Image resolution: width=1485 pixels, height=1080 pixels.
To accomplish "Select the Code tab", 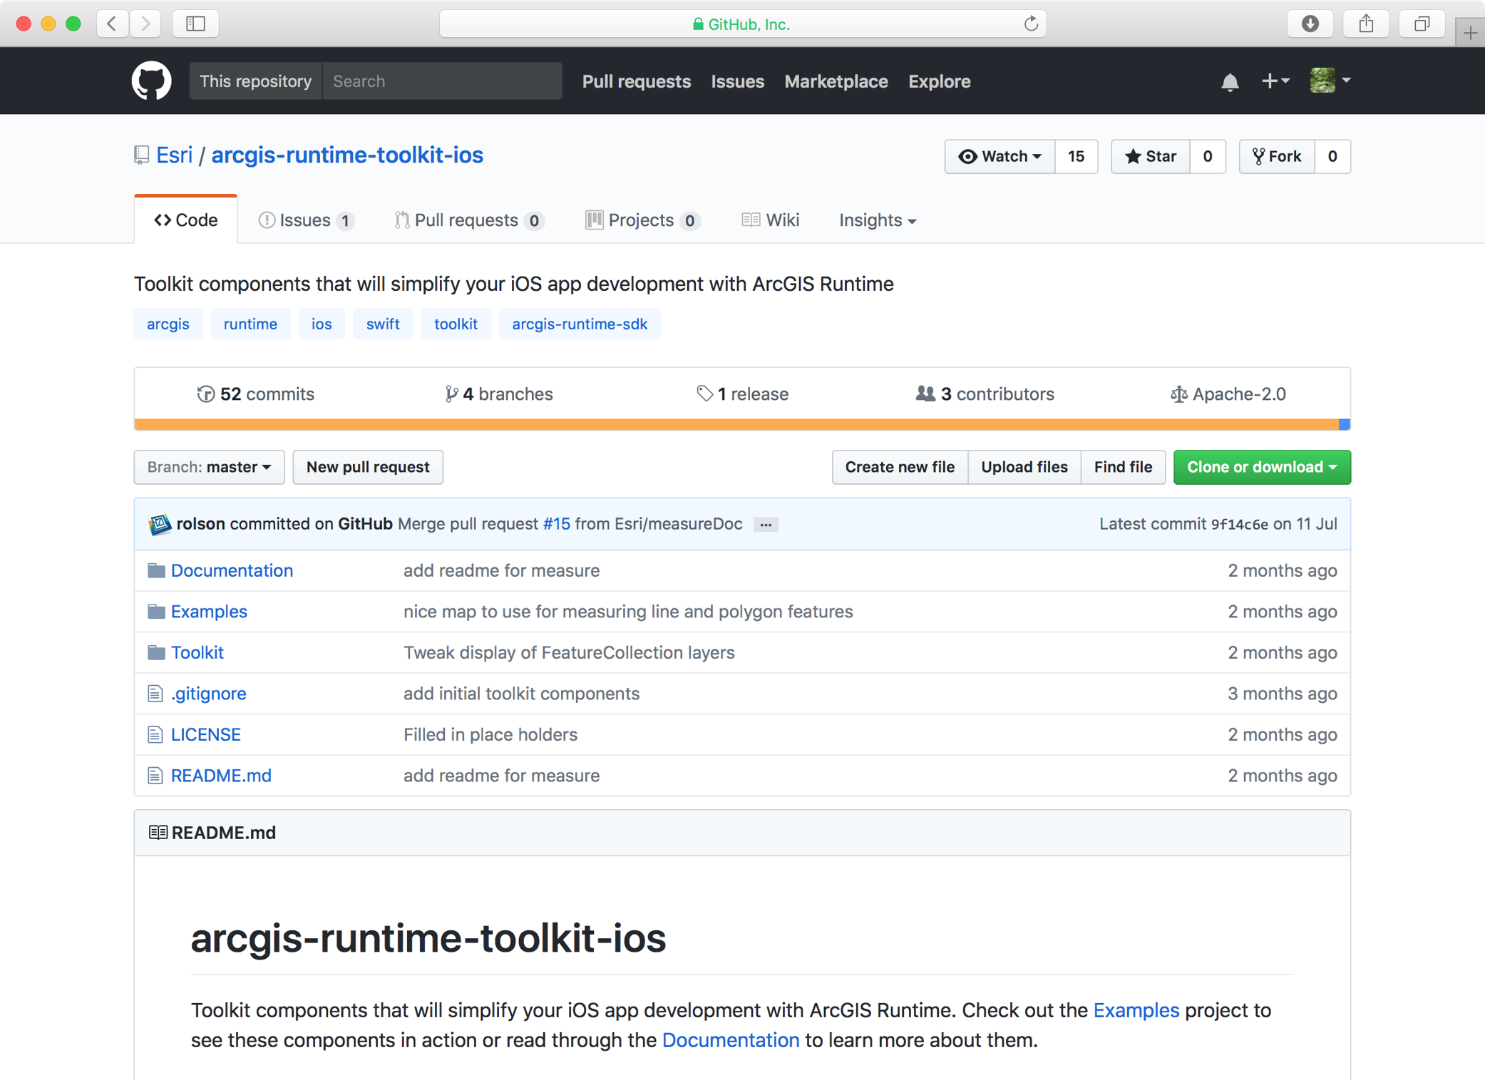I will (186, 220).
